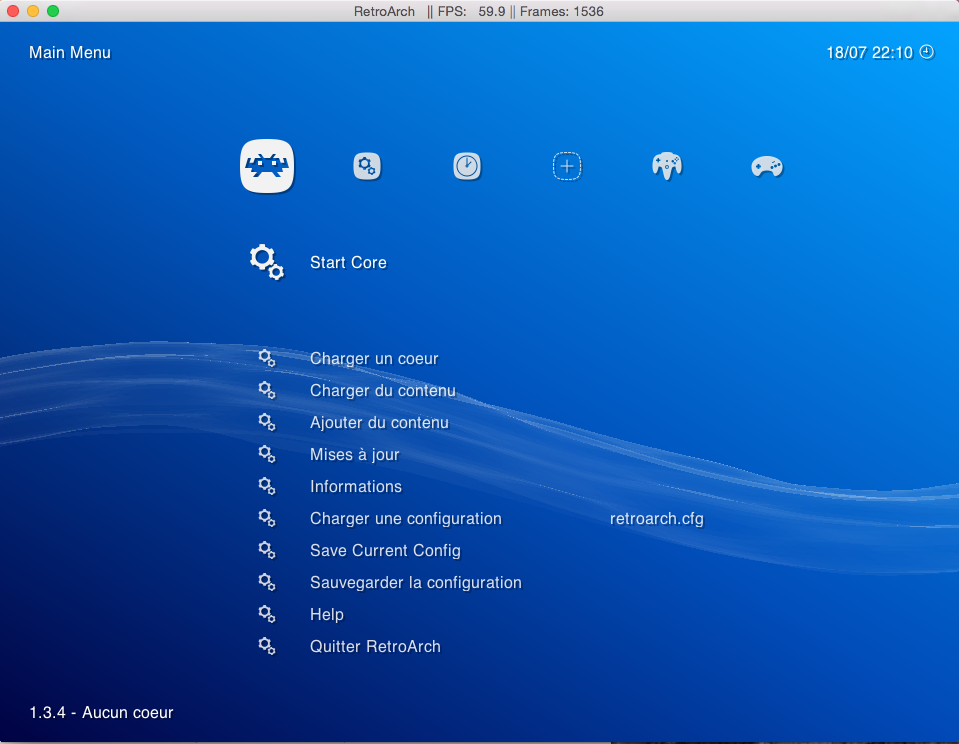Open Mises à jour entry
959x744 pixels.
(x=355, y=455)
